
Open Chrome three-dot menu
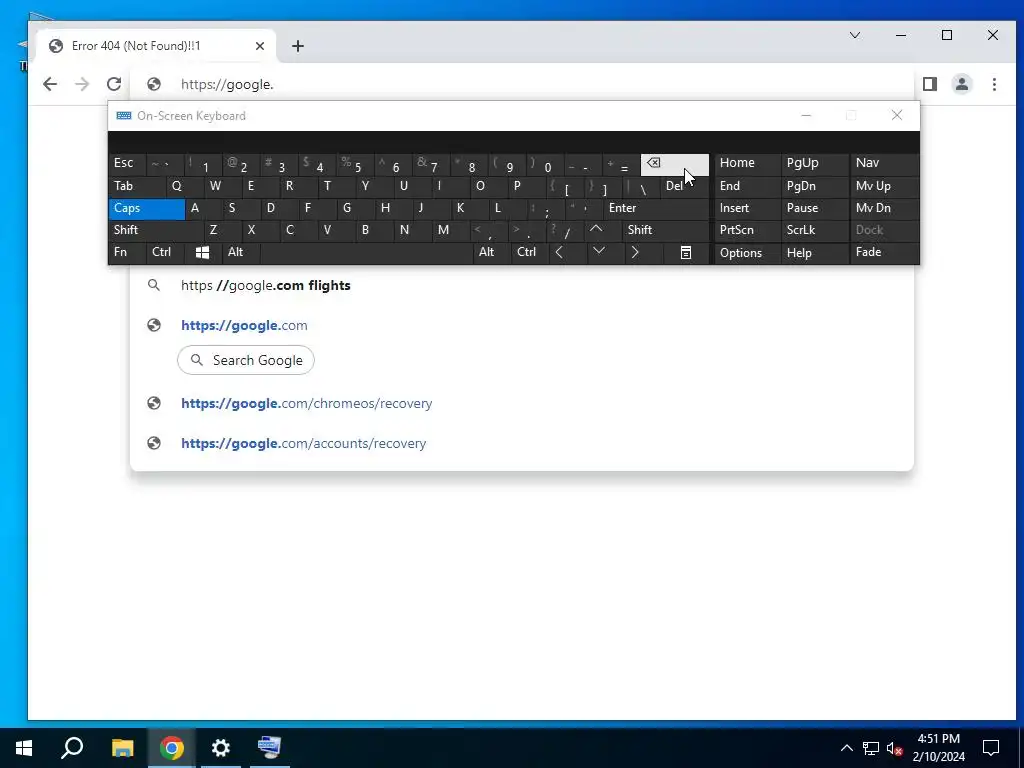point(994,84)
